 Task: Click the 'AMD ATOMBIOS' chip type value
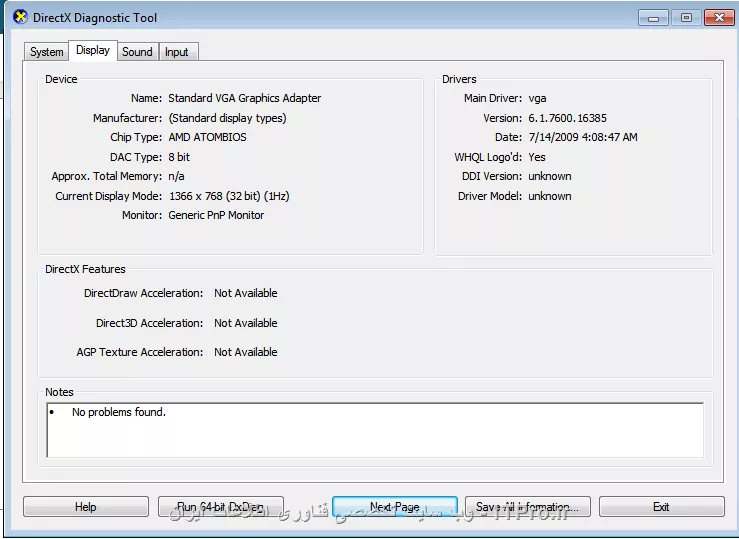207,137
